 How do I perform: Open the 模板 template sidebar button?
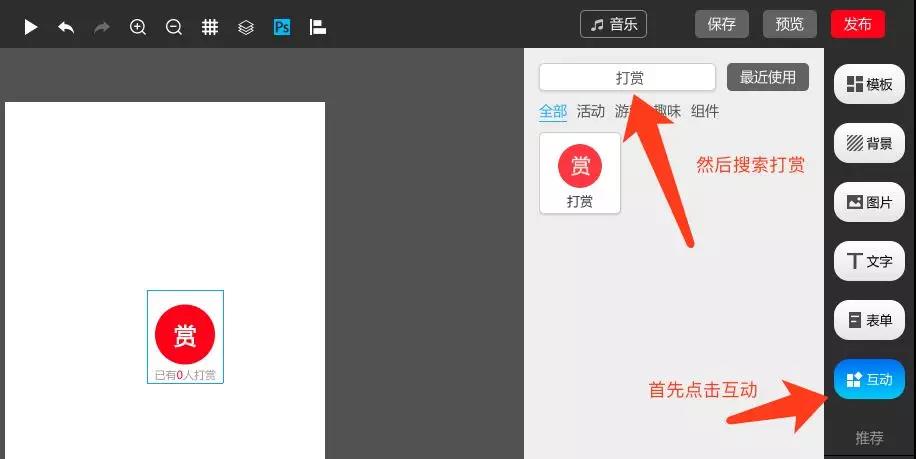click(869, 84)
